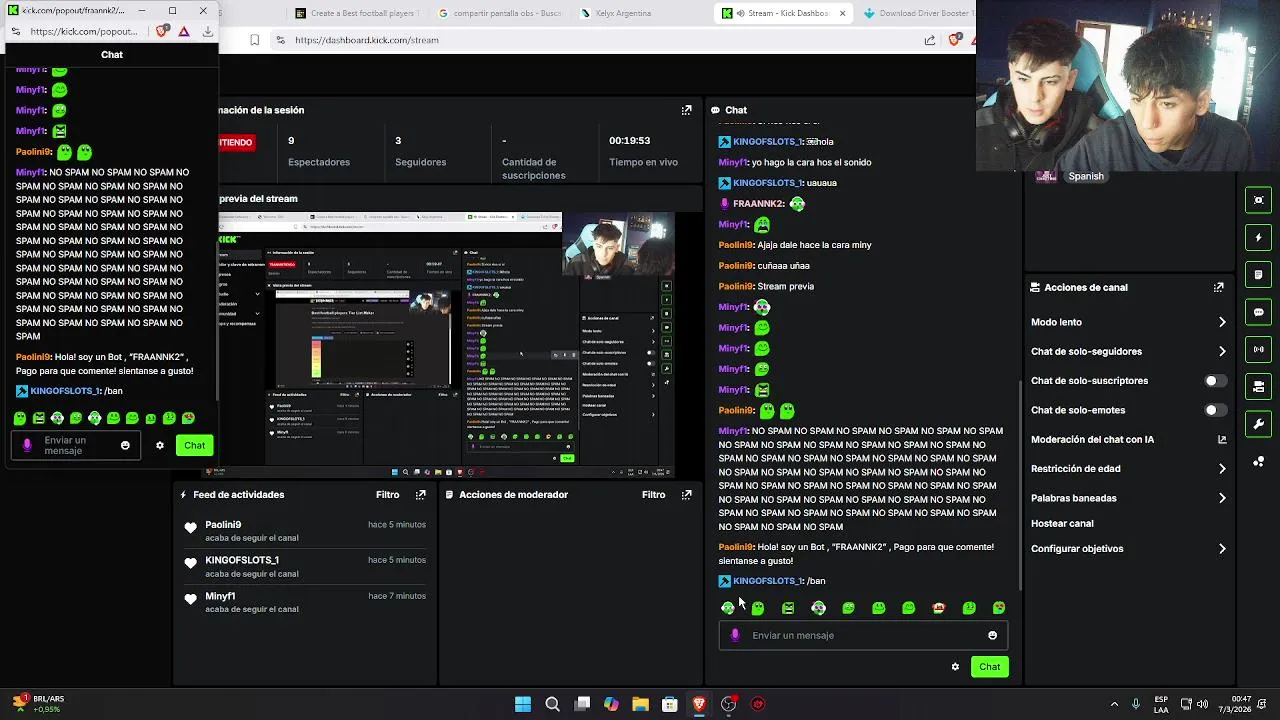Screen dimensions: 1280x720
Task: Focus dashboard Enviar un mensaje field
Action: coord(863,635)
